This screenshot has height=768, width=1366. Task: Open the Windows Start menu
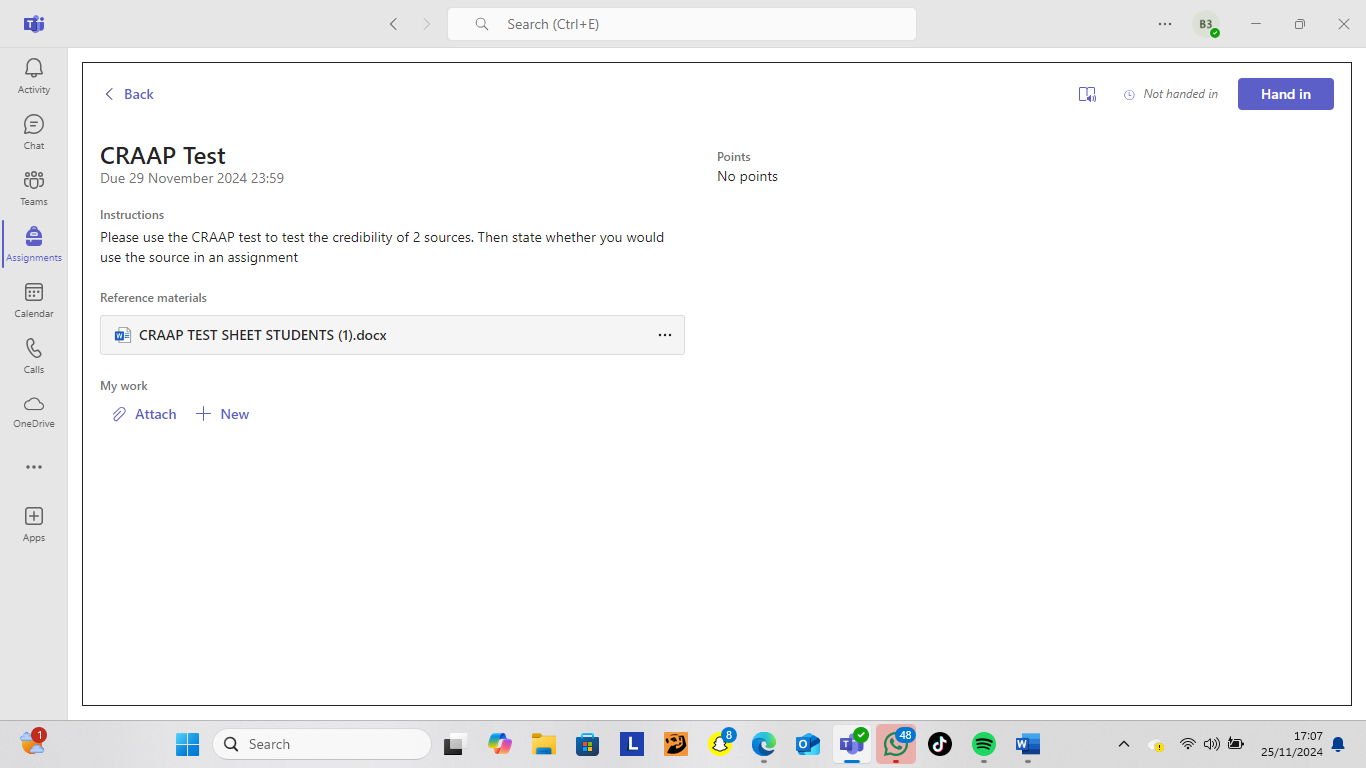[187, 744]
